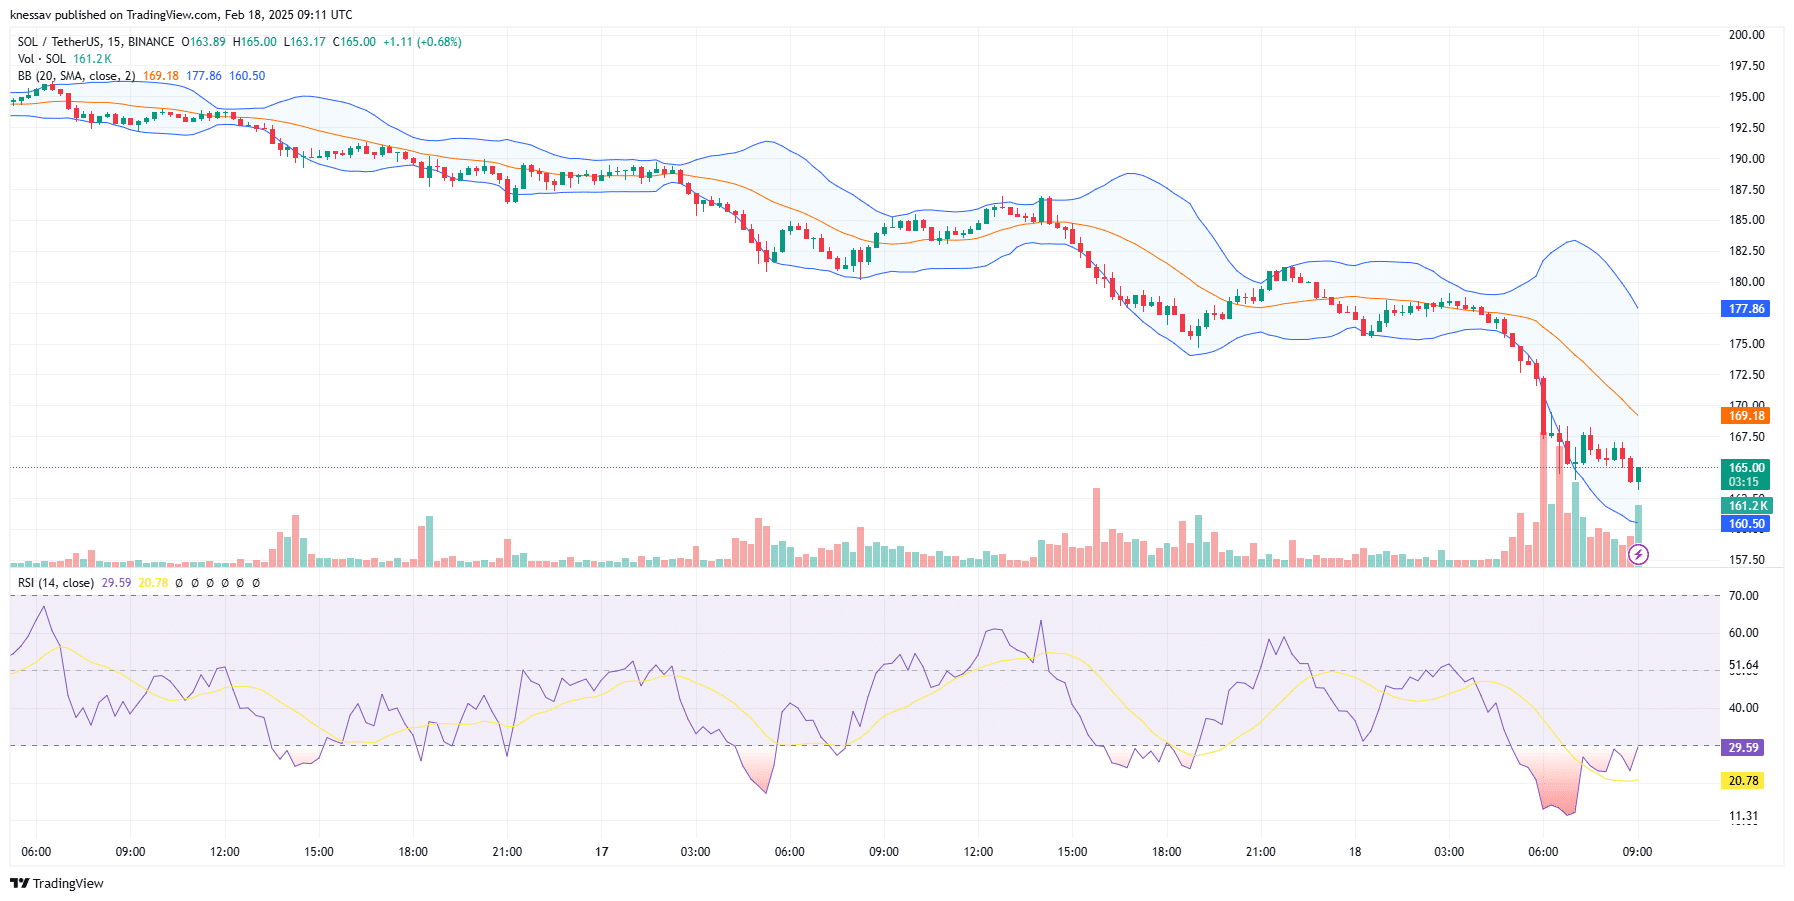
Task: Click the 167.50 price axis label
Action: tap(1746, 437)
